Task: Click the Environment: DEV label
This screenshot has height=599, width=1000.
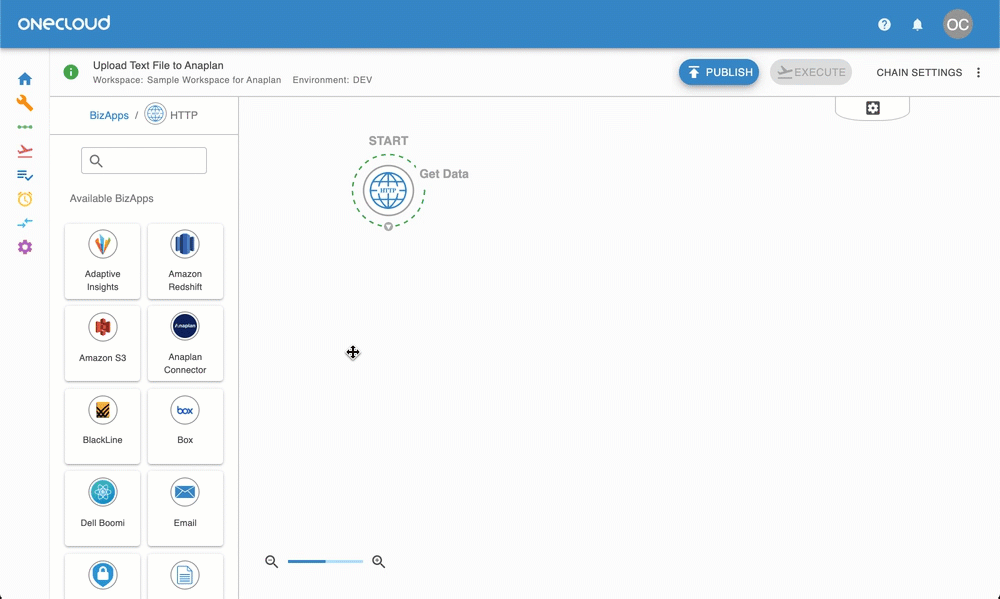Action: click(332, 80)
